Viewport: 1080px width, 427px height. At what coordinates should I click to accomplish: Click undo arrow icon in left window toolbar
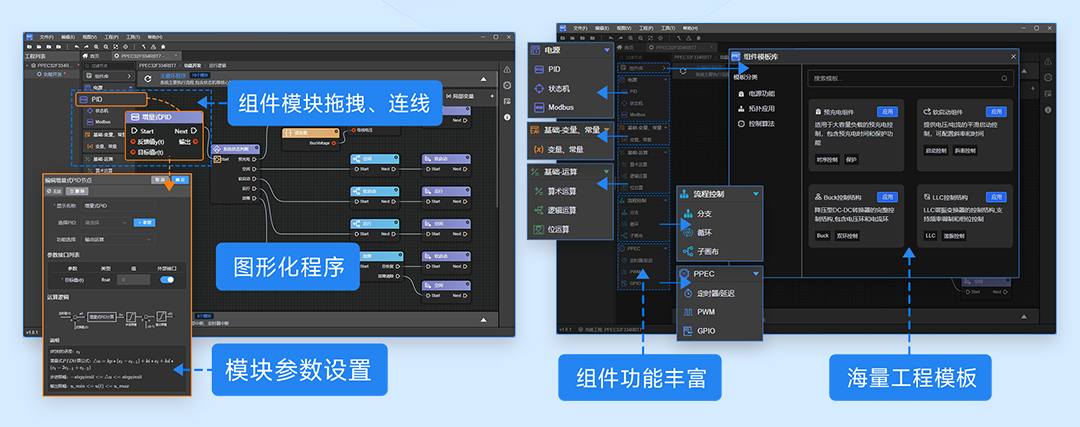77,46
